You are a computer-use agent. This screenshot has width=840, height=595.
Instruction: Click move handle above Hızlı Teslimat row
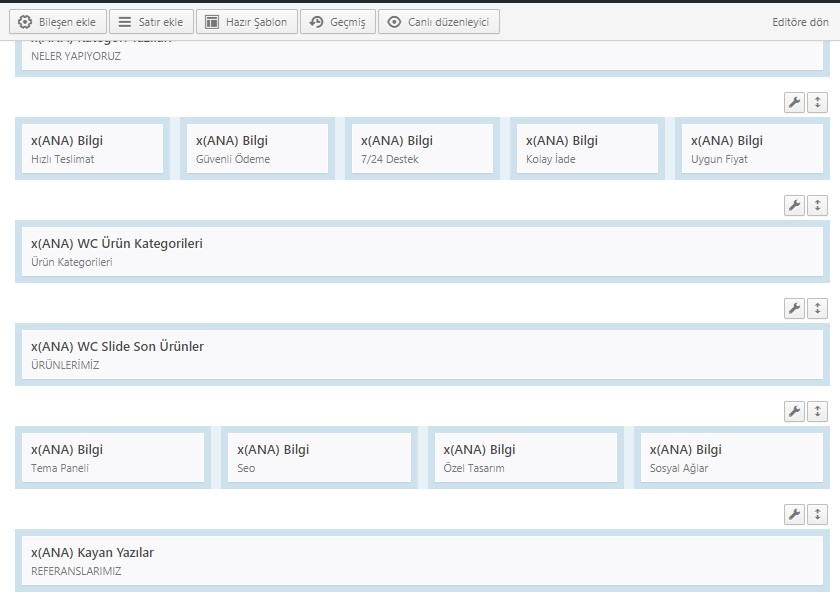[x=818, y=102]
